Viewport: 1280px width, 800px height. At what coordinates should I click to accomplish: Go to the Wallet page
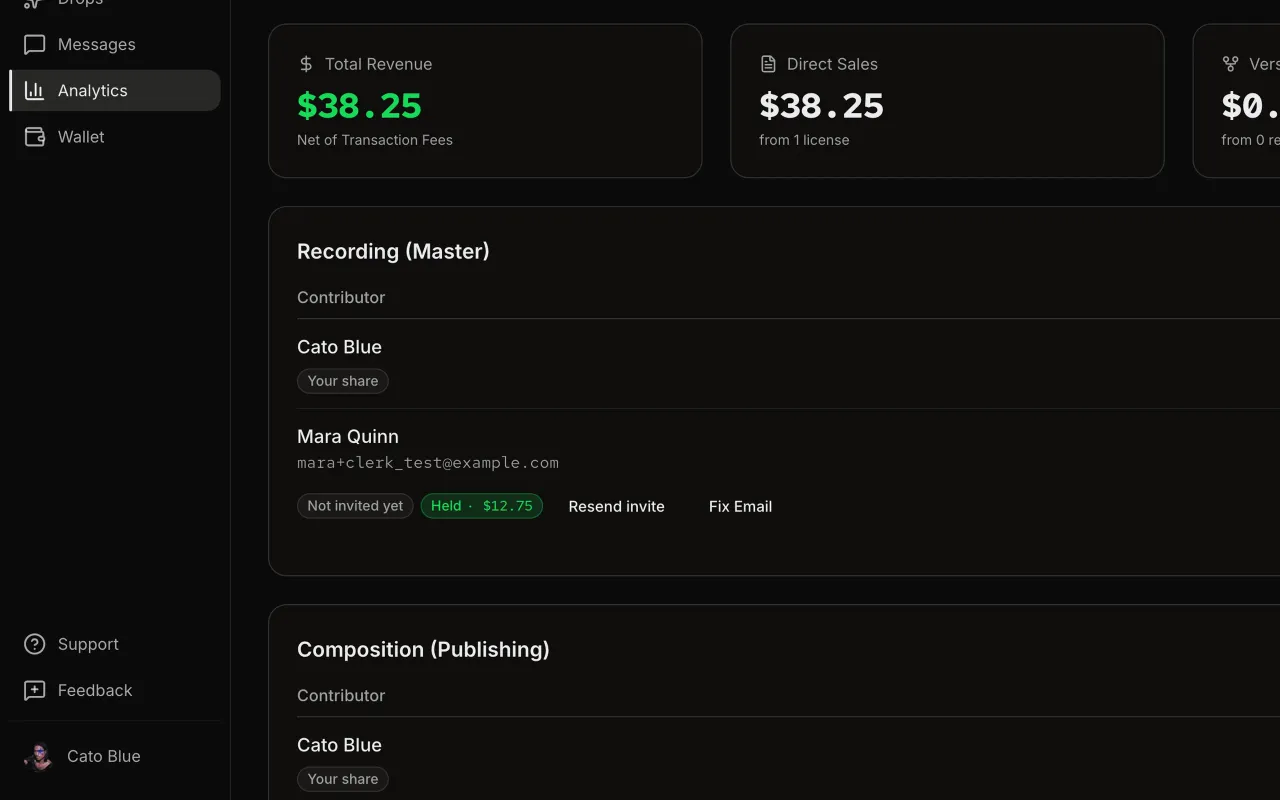tap(114, 137)
